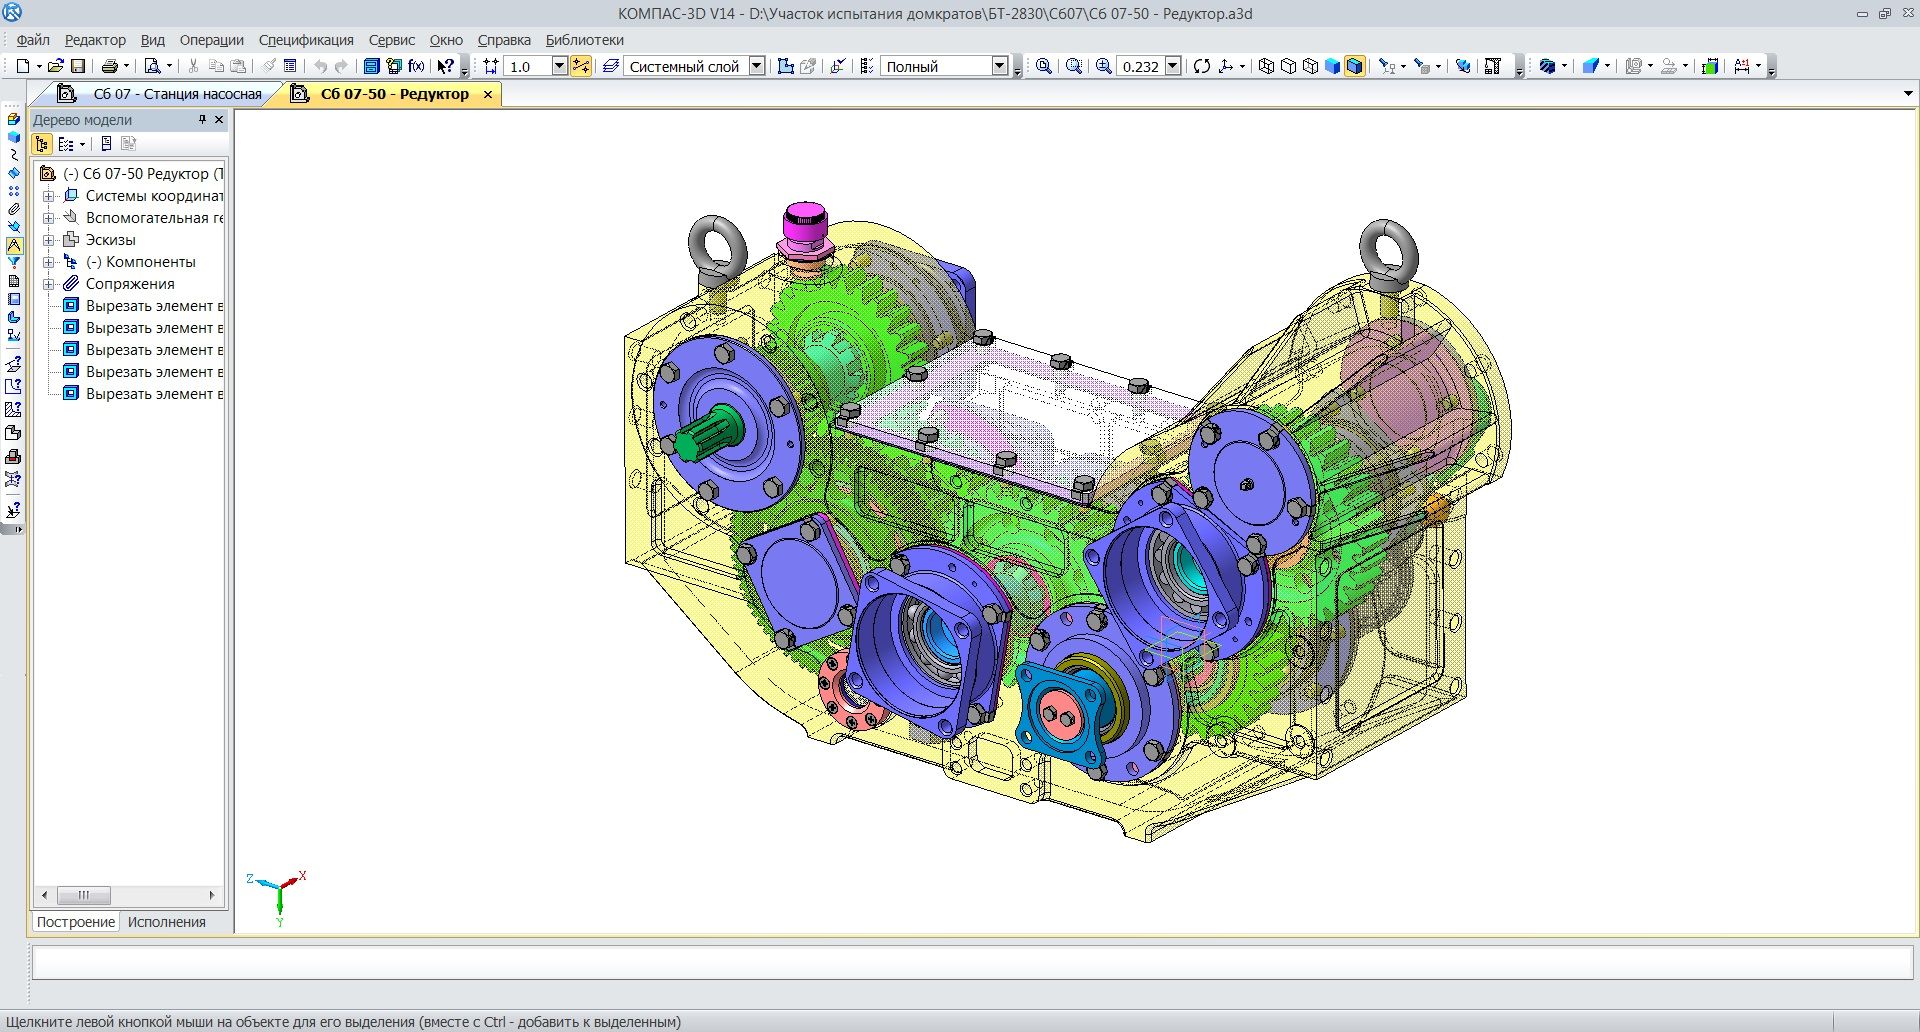Click the paperclip mates icon in left sidebar
The height and width of the screenshot is (1032, 1920).
click(x=14, y=209)
